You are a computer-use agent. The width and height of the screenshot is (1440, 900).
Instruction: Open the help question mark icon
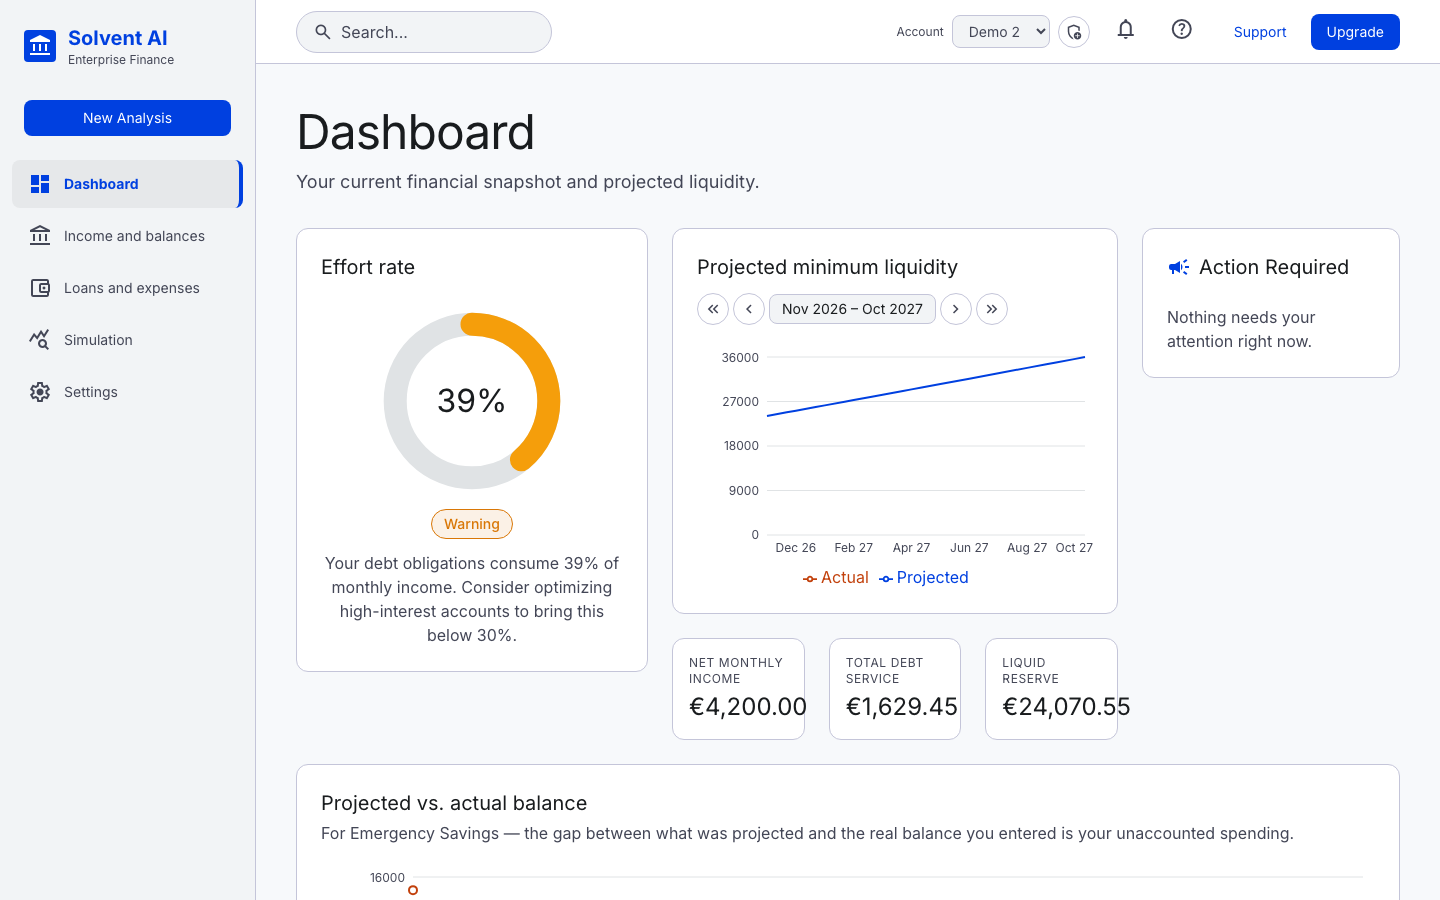coord(1182,30)
